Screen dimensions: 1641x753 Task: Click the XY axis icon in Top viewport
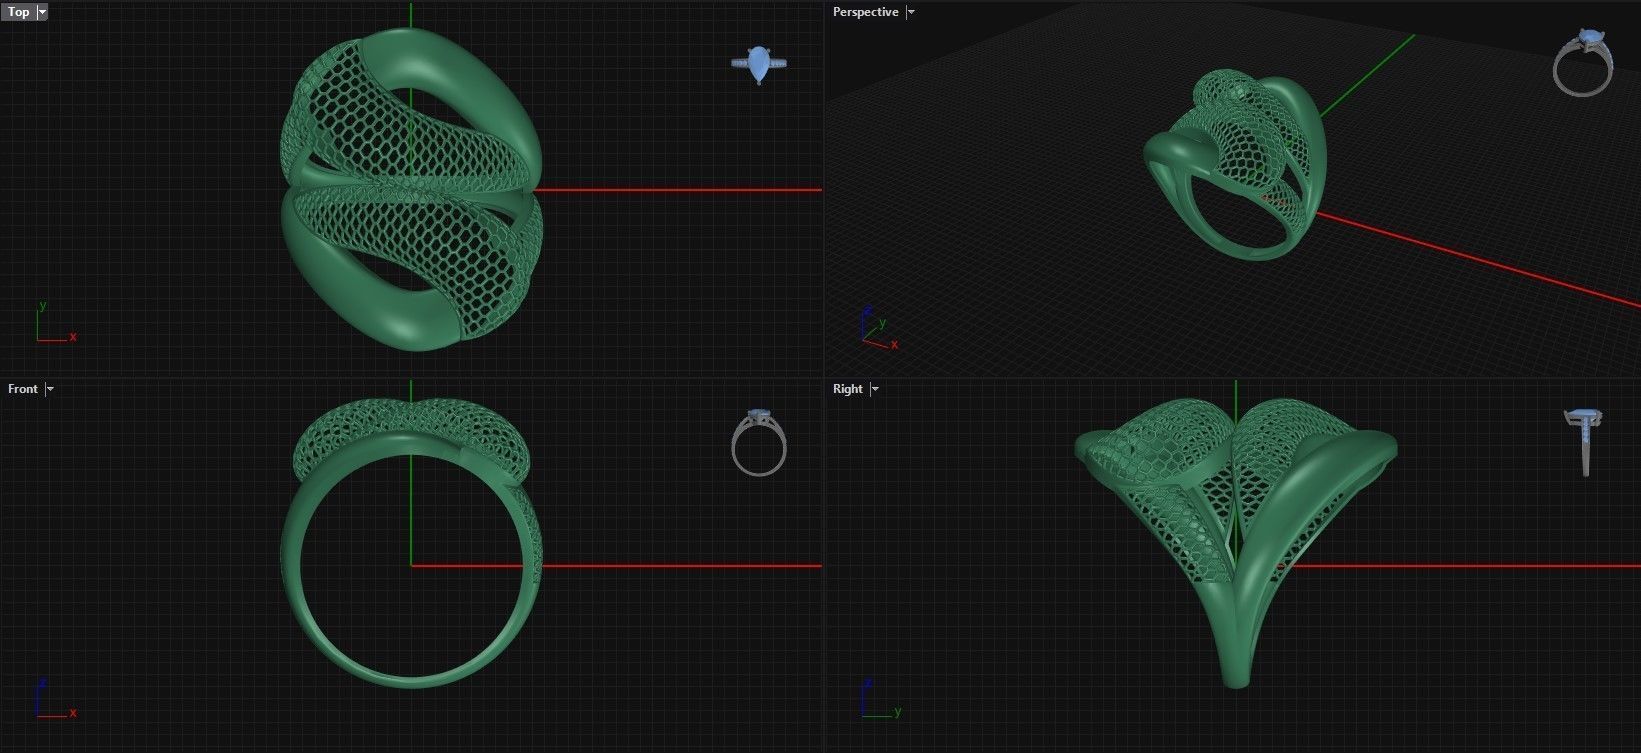(x=56, y=323)
